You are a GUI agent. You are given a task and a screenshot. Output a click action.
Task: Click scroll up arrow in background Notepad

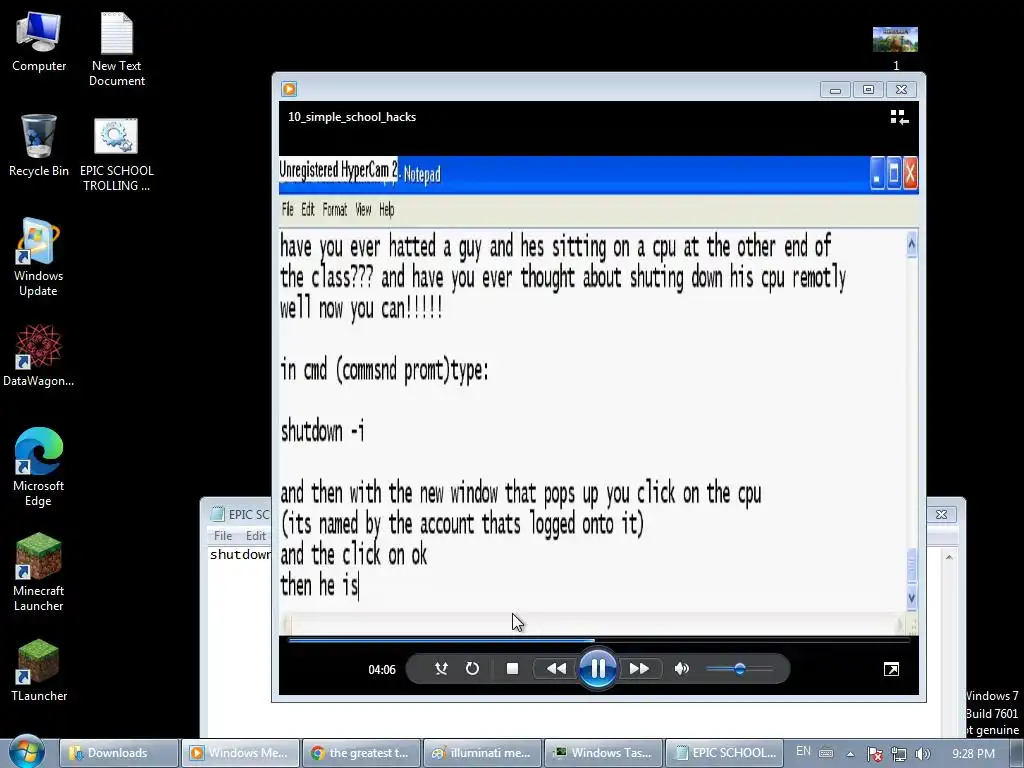click(x=949, y=557)
